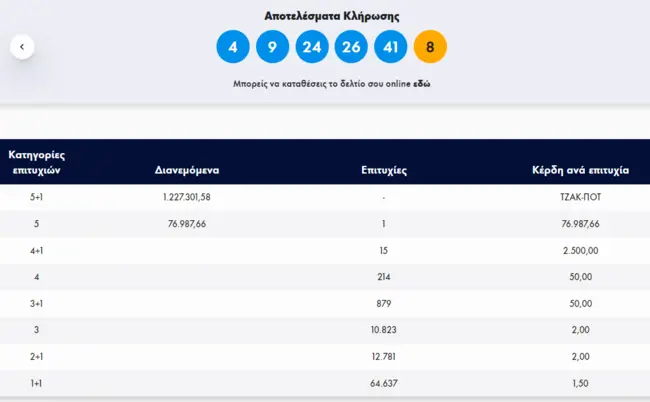Click the blue number 4 ball
This screenshot has height=402, width=650.
point(233,47)
